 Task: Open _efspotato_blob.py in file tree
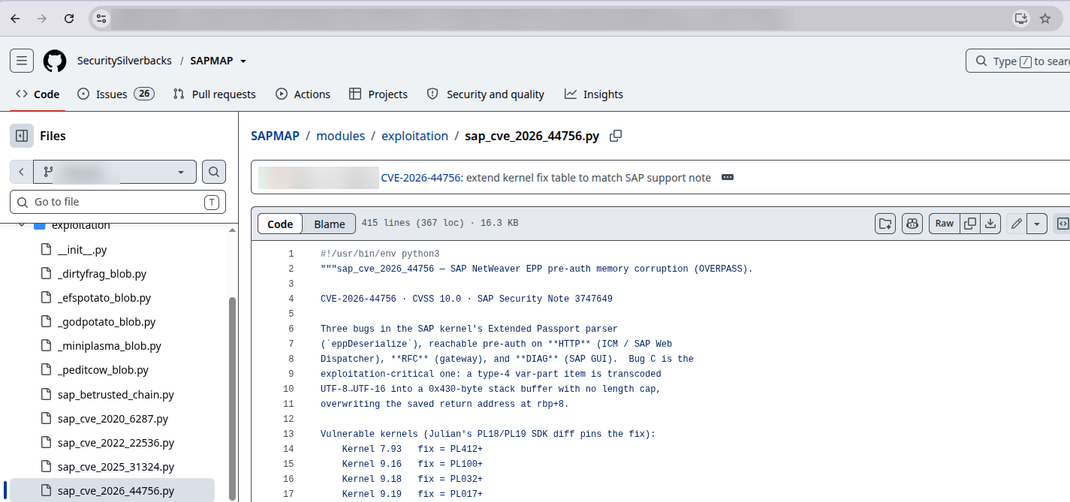click(104, 298)
